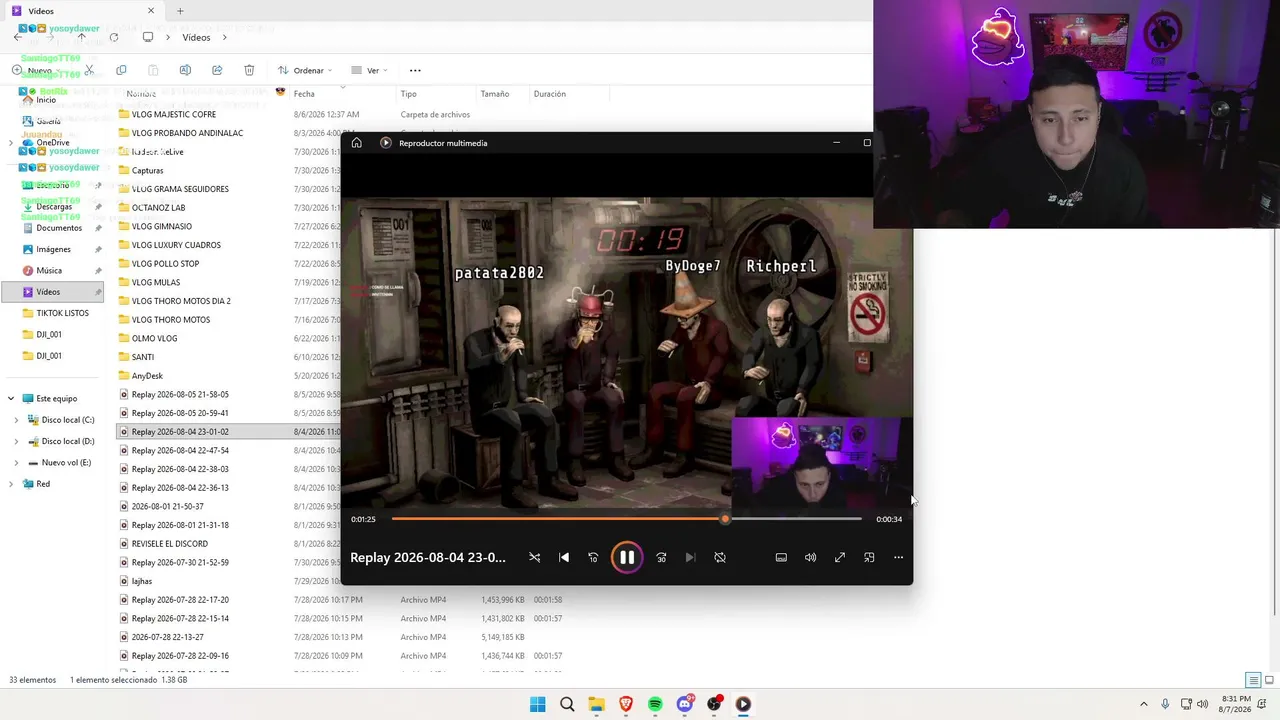Open File Explorer's see more menu

415,70
